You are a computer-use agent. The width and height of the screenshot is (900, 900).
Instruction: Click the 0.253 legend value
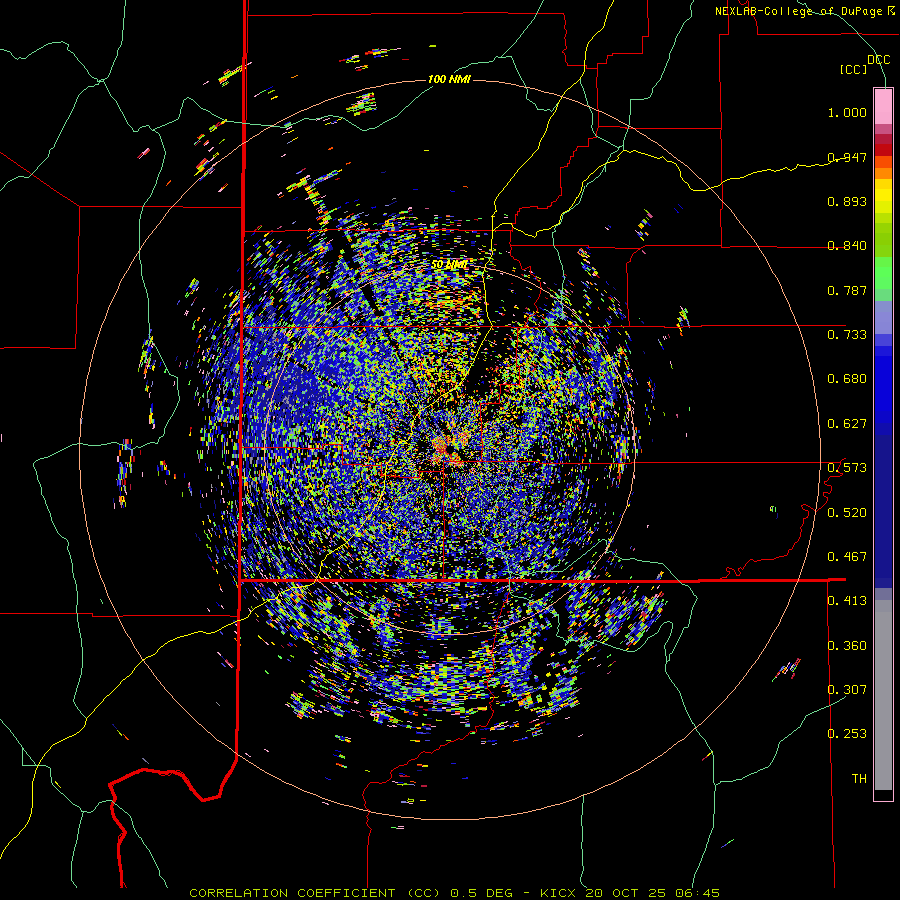tap(847, 734)
